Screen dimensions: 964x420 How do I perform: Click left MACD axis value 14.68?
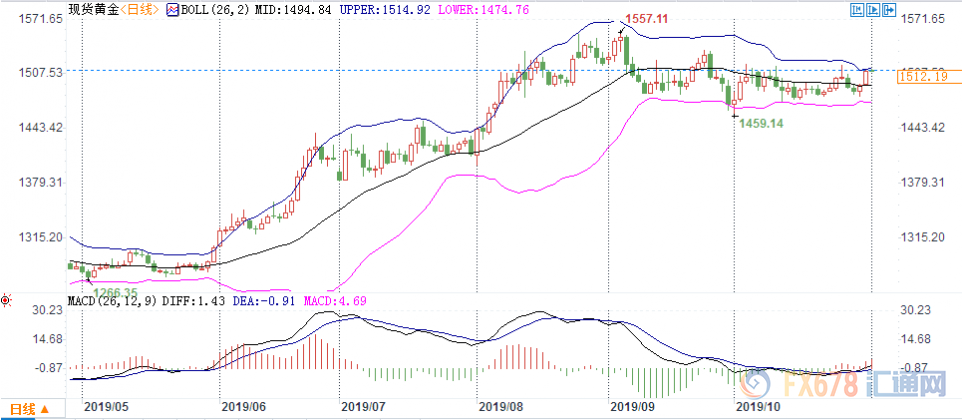tap(49, 339)
